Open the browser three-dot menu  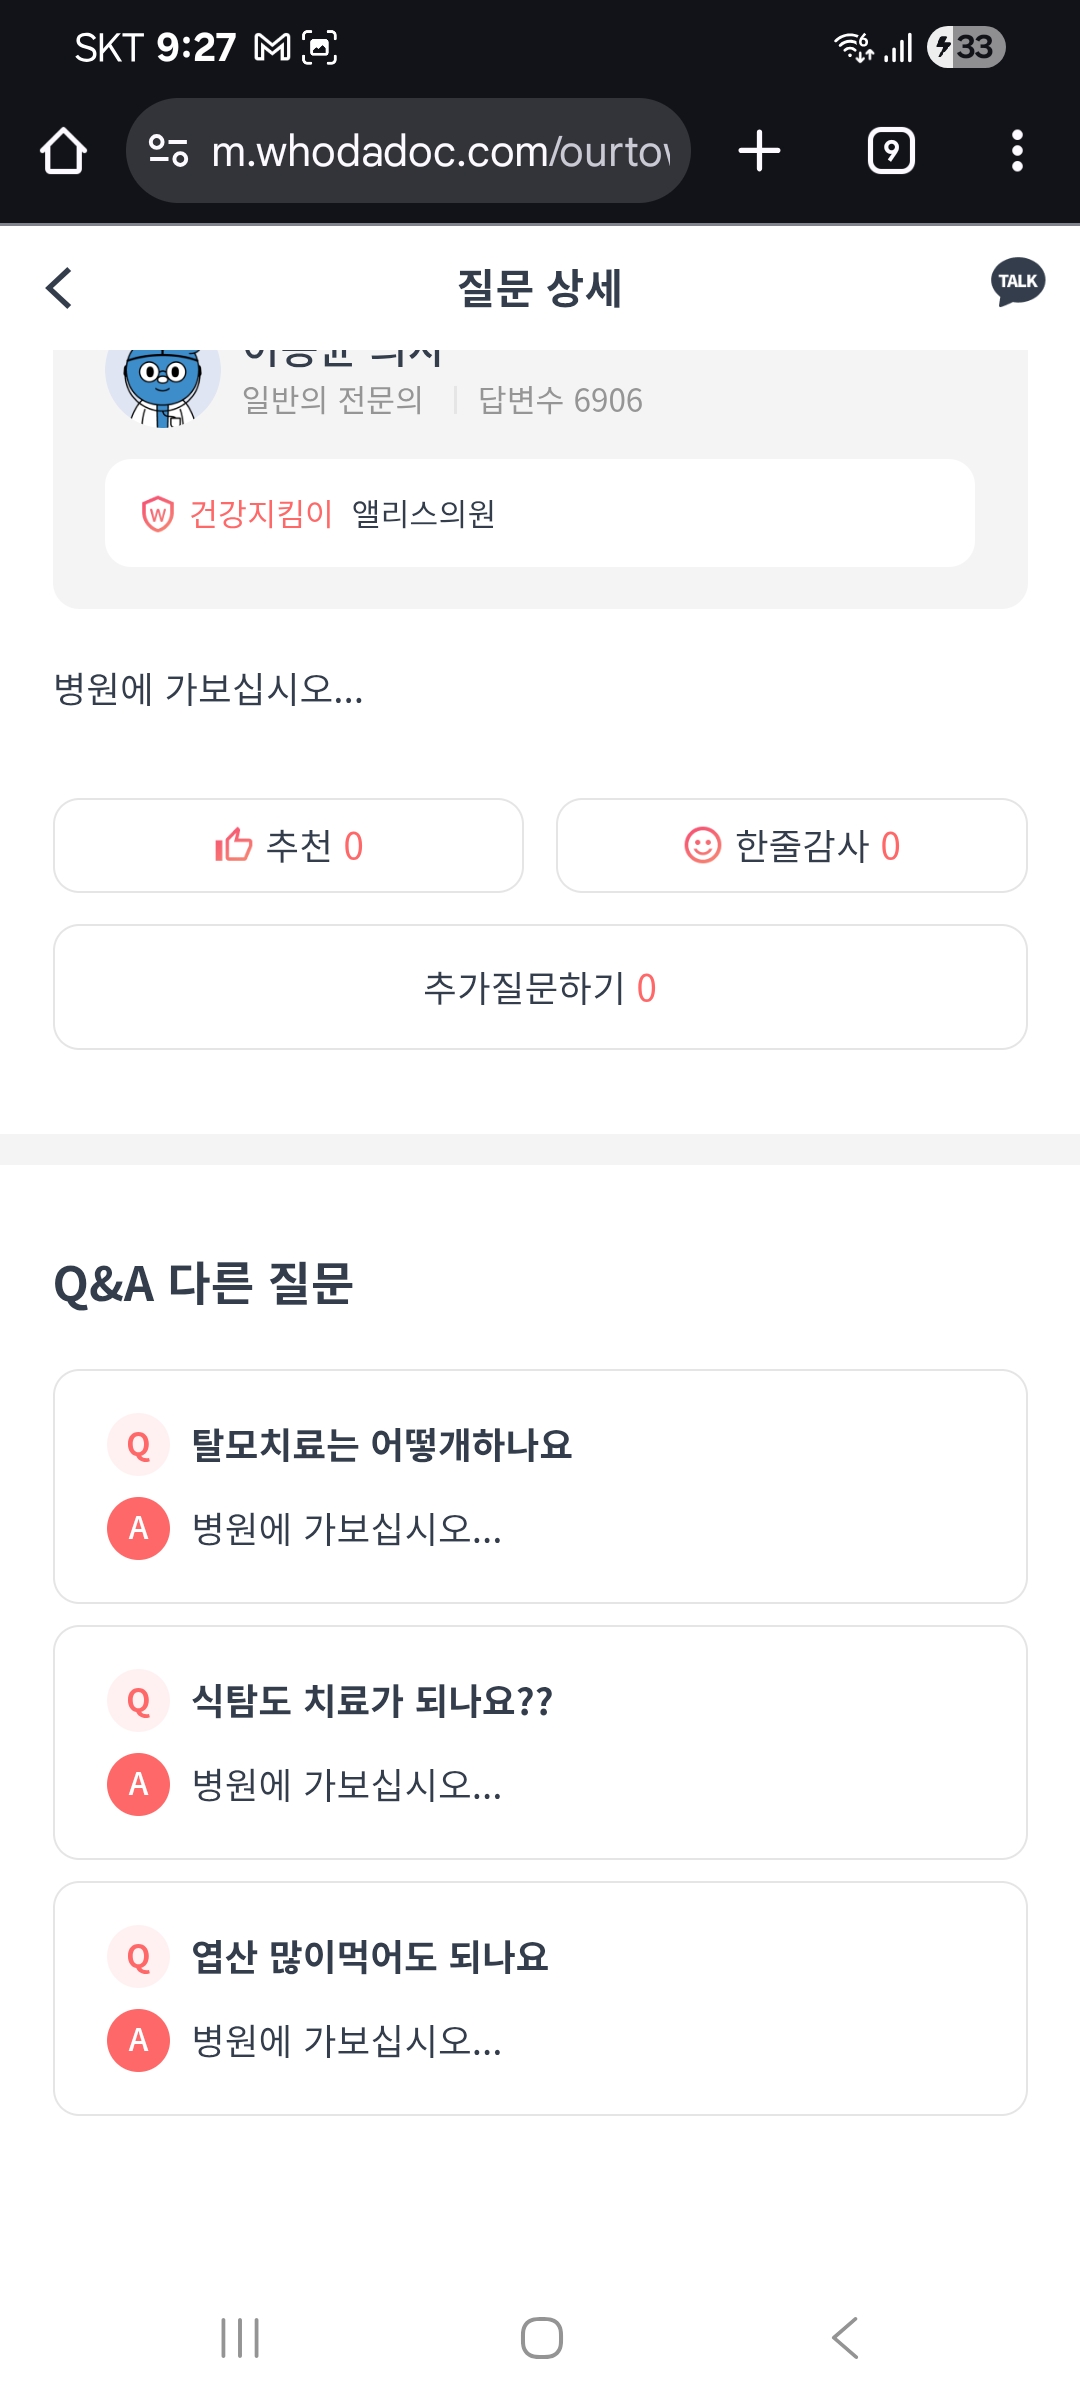point(1017,151)
